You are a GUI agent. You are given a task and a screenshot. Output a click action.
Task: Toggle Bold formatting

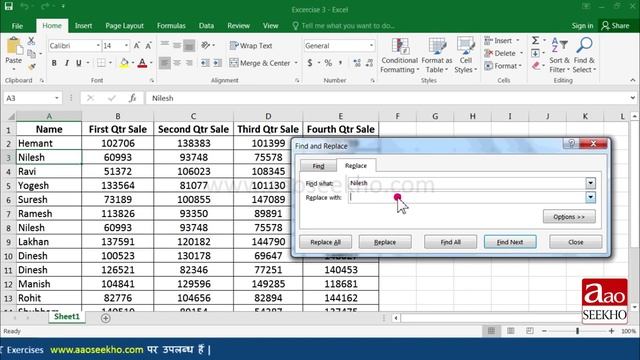[x=54, y=63]
